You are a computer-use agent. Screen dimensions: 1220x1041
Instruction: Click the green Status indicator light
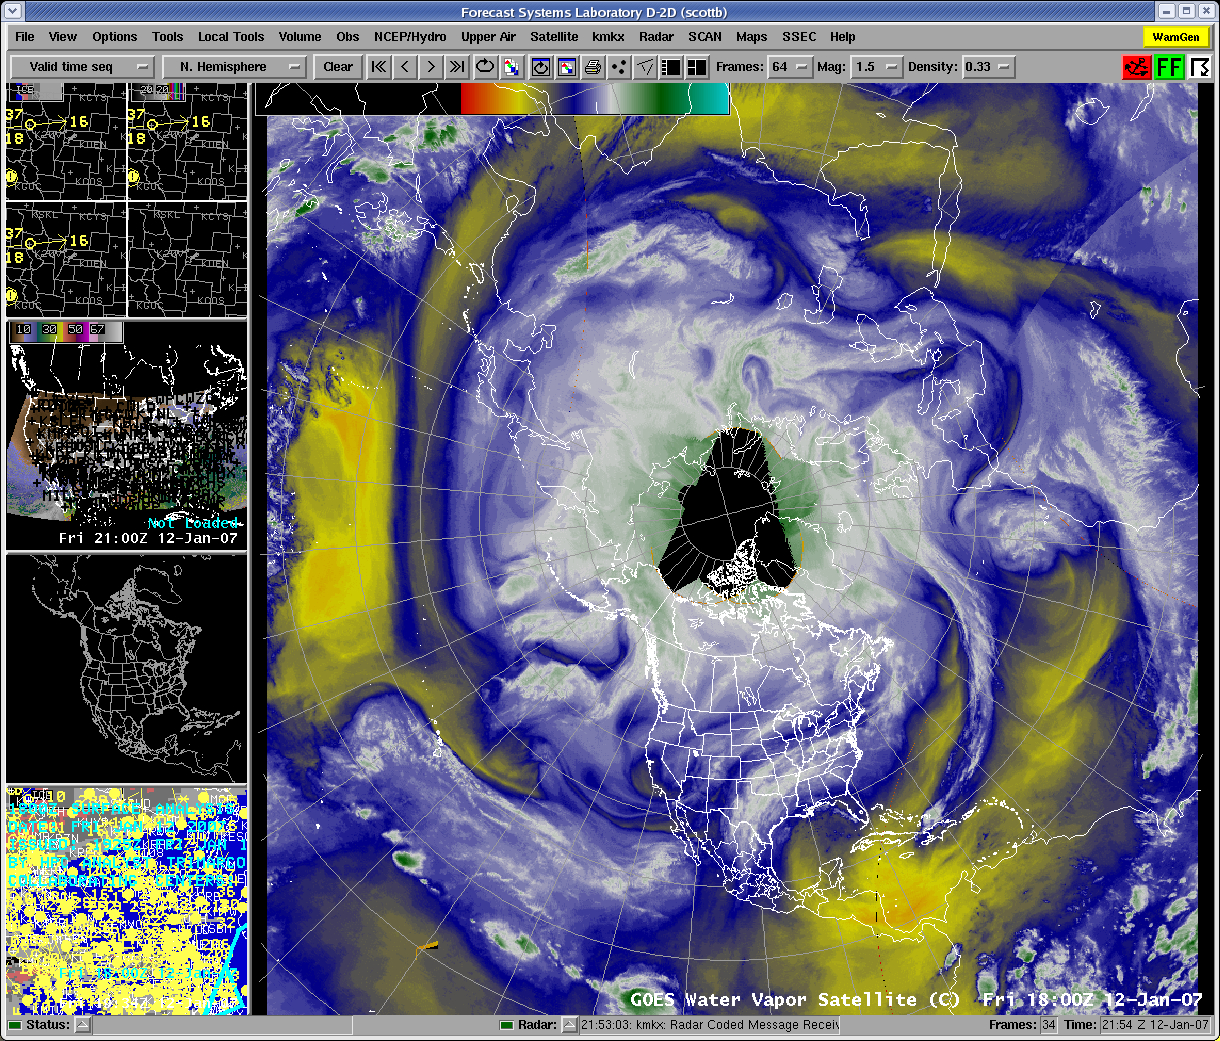coord(15,1025)
